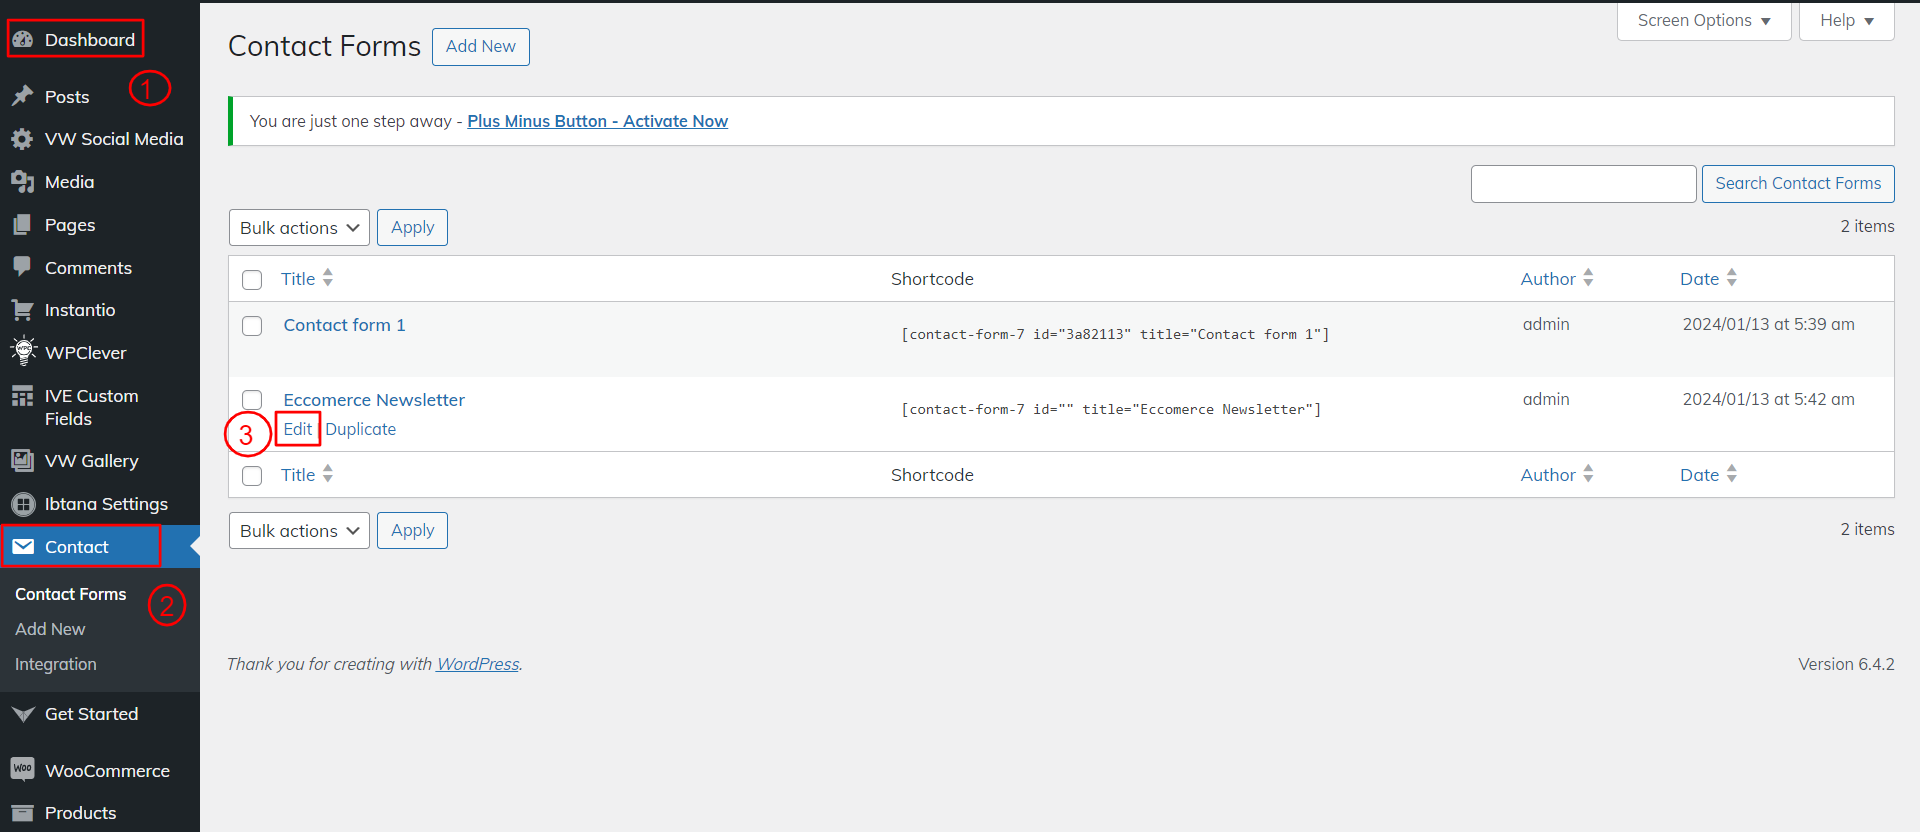Click the Dashboard gauge icon
The image size is (1920, 832).
(23, 40)
